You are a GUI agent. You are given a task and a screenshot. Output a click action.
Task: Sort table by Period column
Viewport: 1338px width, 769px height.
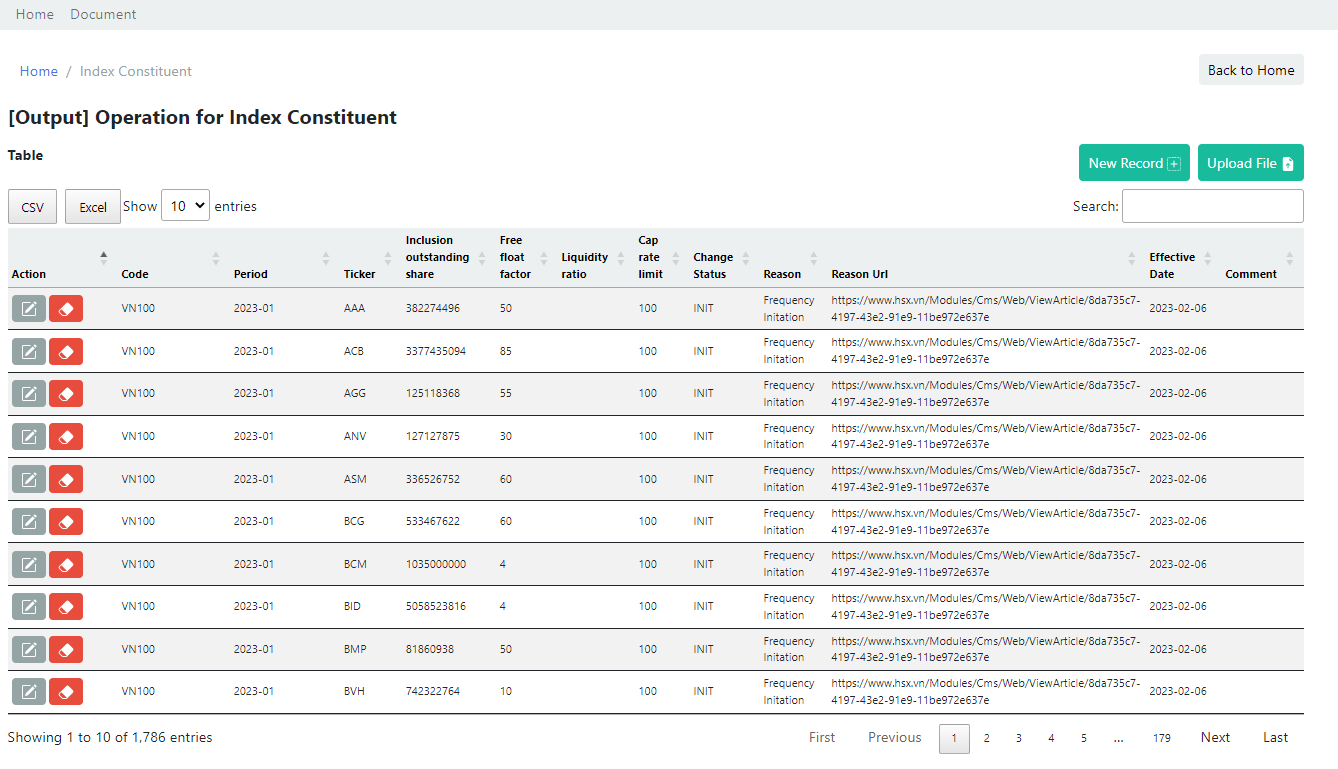point(285,258)
